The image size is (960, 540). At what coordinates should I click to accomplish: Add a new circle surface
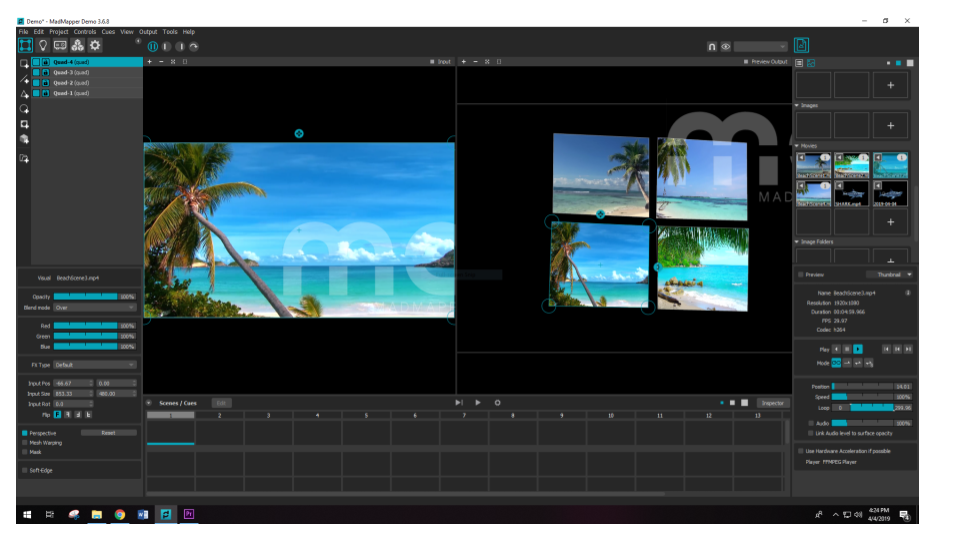click(24, 109)
